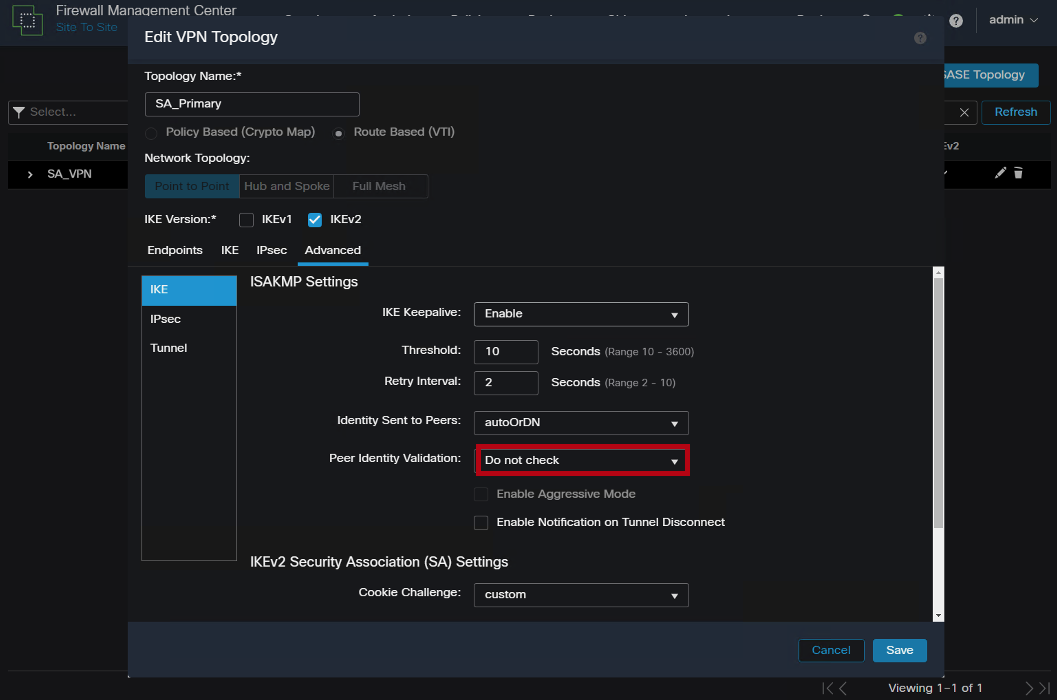Open the Edit VPN Topology dialog help icon

point(919,38)
